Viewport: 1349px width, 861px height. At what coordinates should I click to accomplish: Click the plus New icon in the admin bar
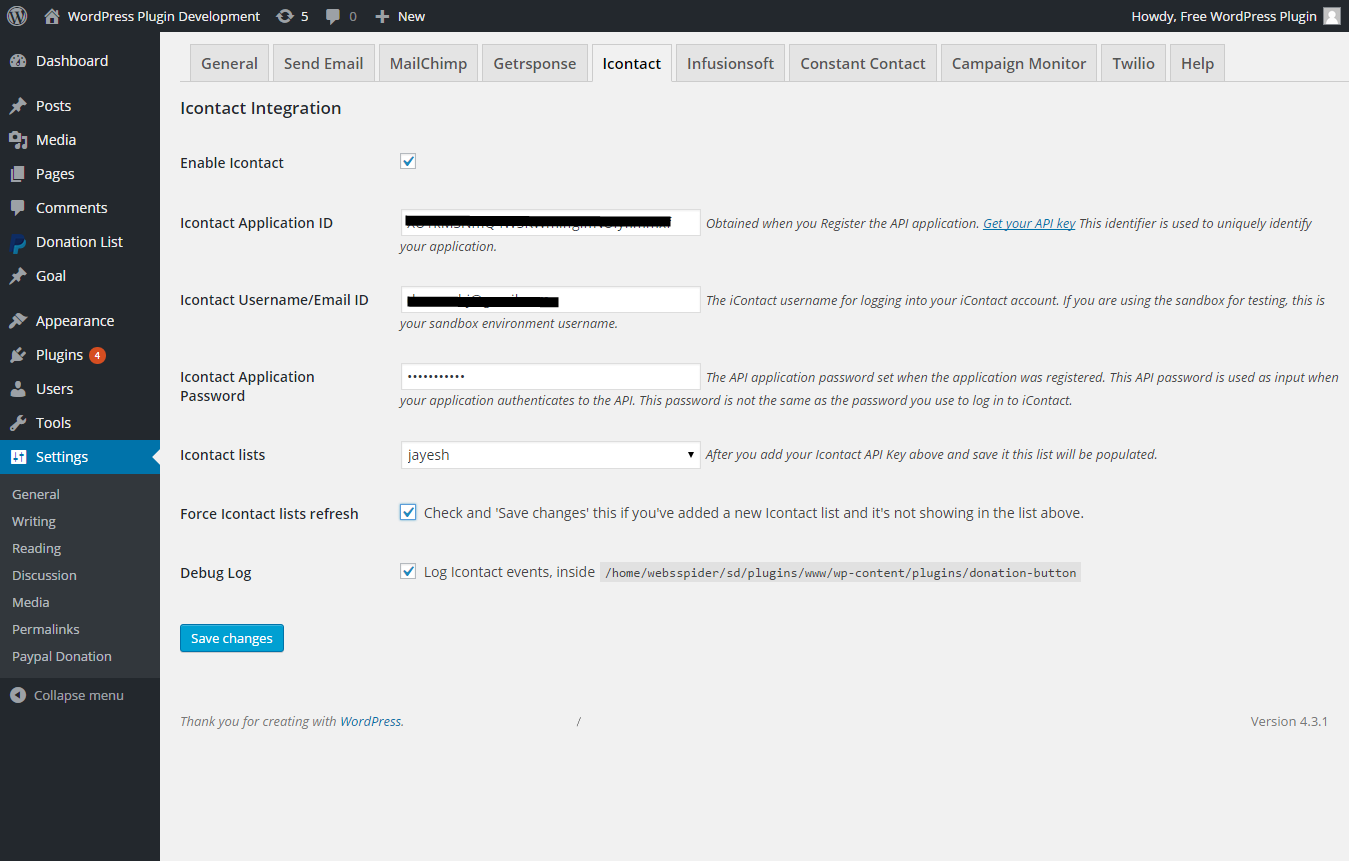pos(382,16)
